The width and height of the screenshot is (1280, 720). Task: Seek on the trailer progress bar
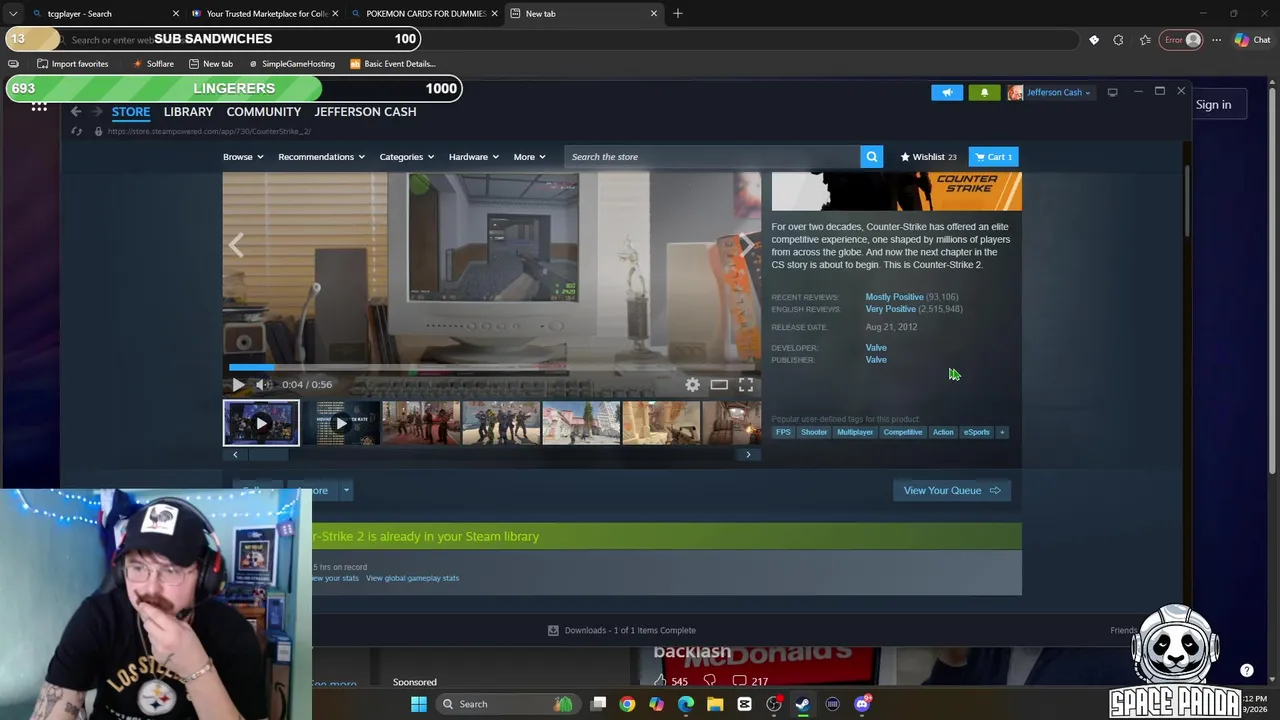[491, 368]
